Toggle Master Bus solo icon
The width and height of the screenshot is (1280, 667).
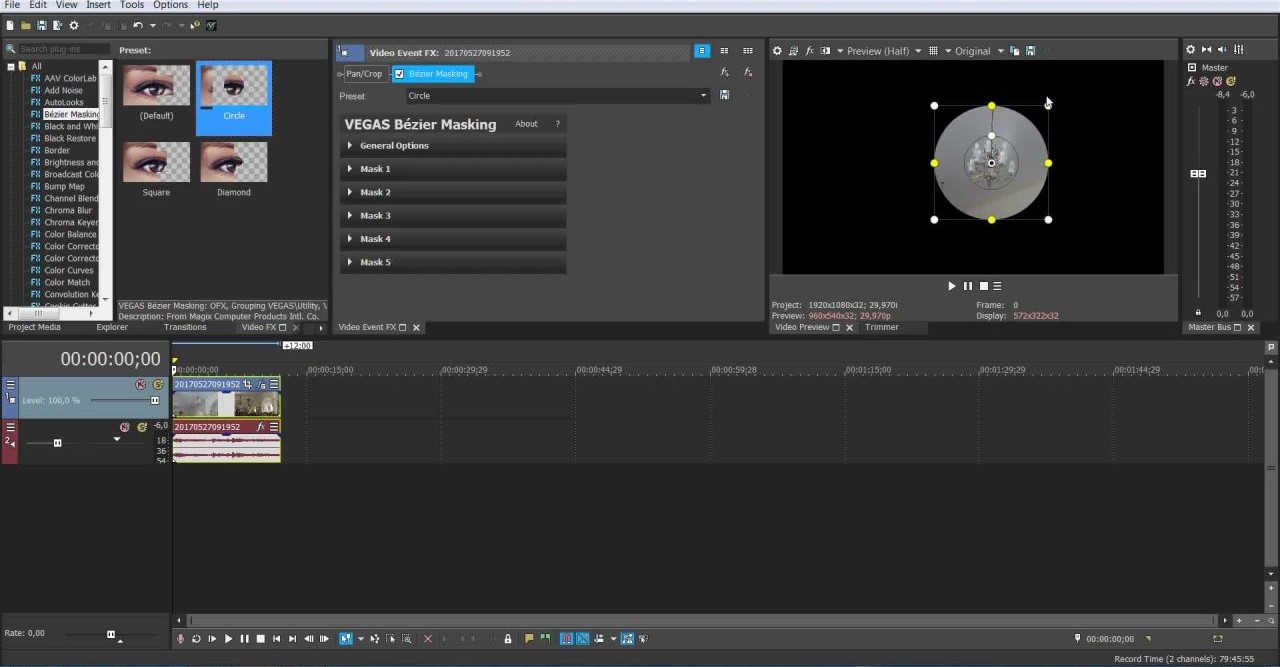1230,81
